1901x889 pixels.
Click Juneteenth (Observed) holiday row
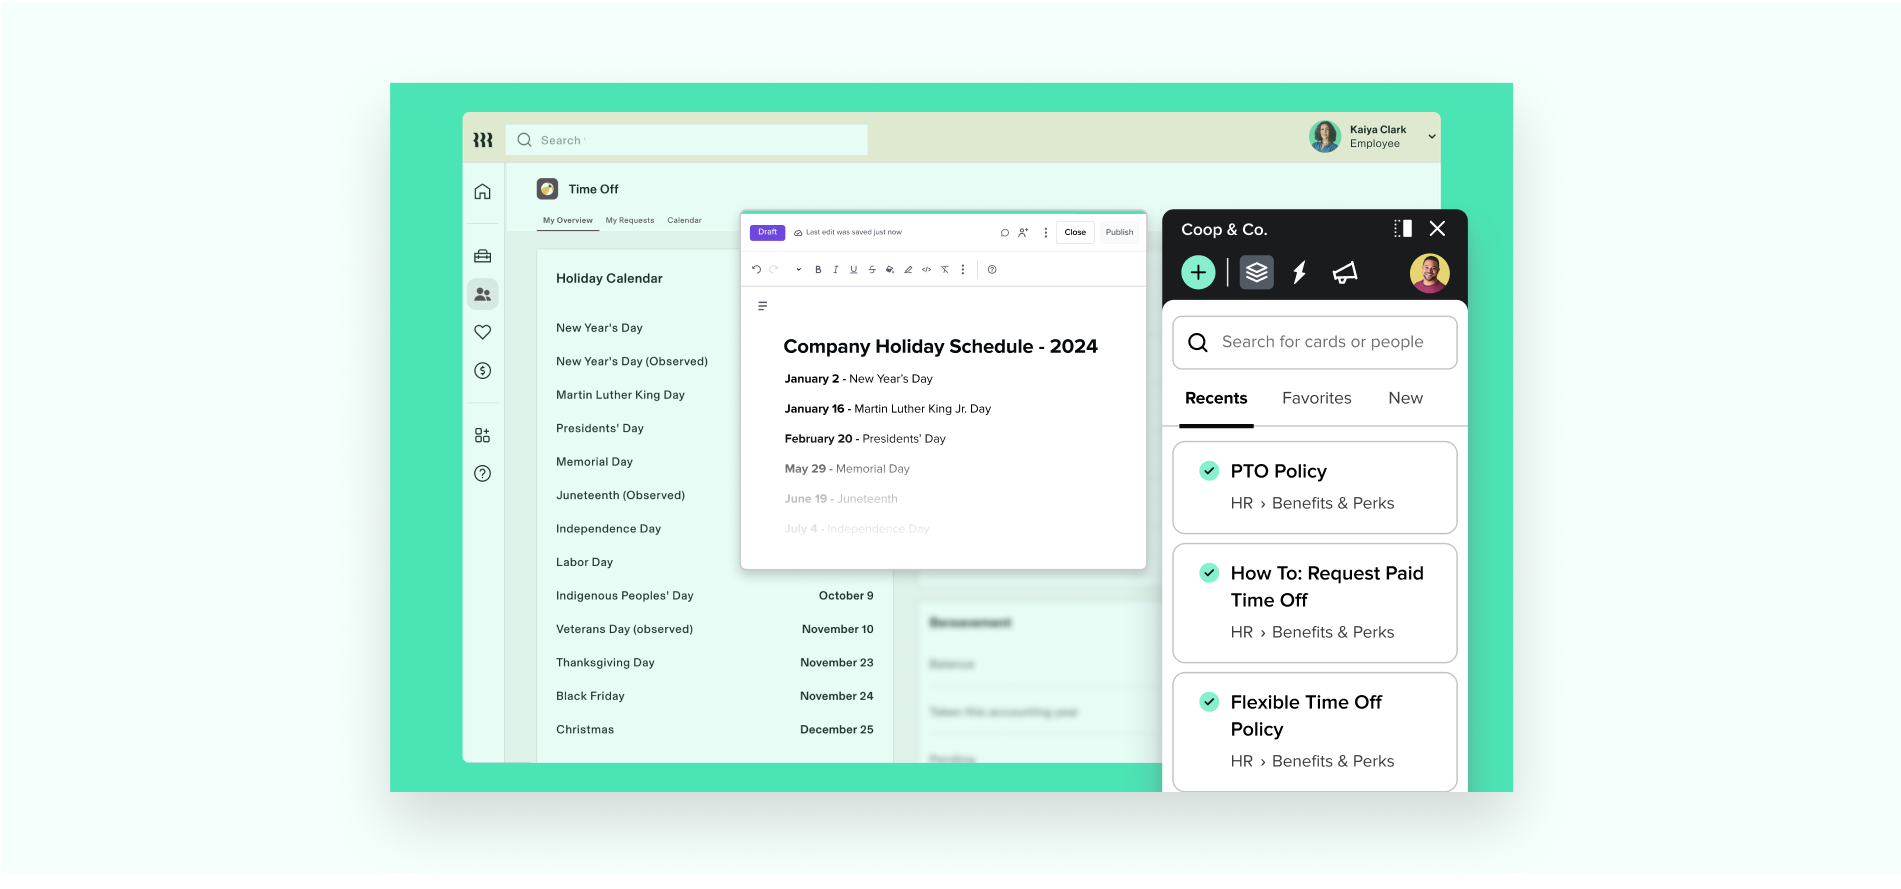coord(620,495)
